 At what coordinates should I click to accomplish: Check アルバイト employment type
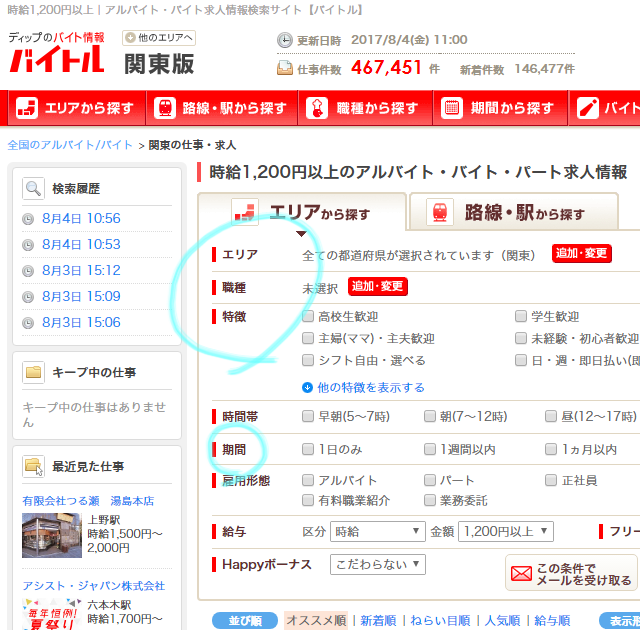[x=308, y=480]
